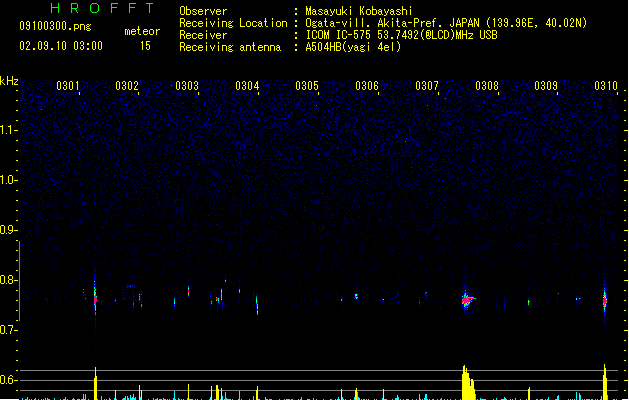Screen dimensions: 629x400
Task: Click the 1.0 kHz axis label
Action: click(8, 180)
